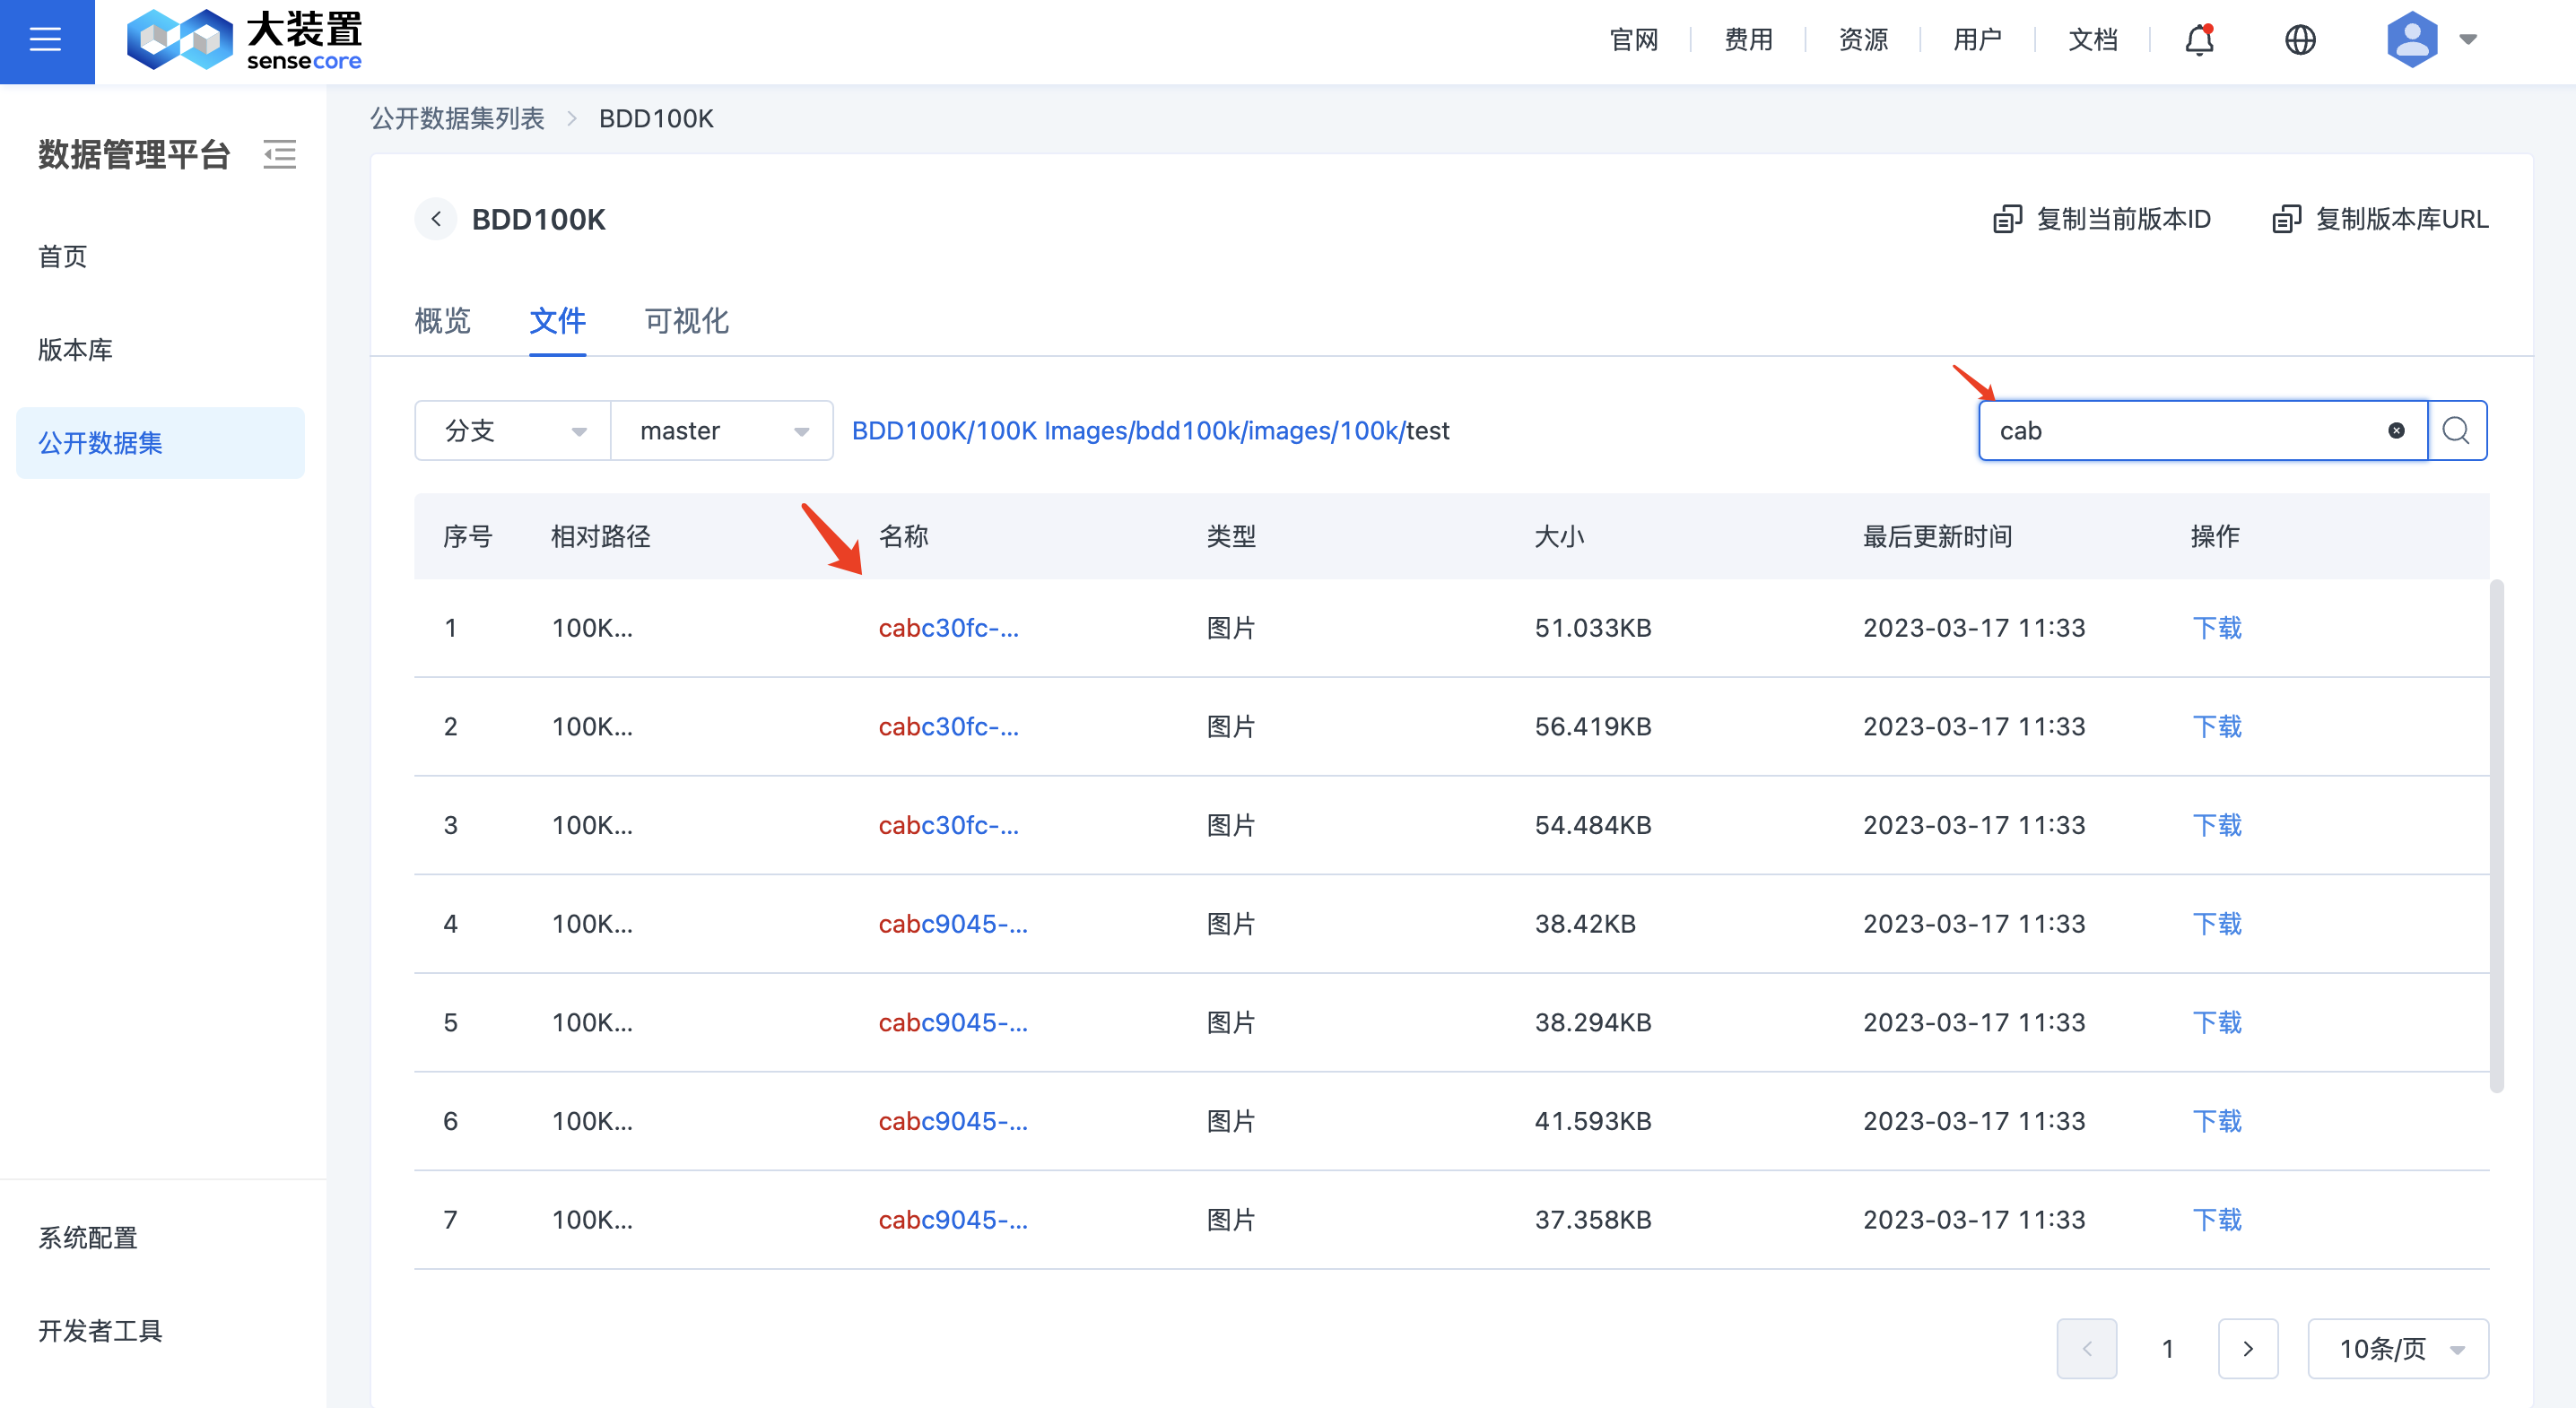Switch to the 可视化 tab

[x=686, y=321]
